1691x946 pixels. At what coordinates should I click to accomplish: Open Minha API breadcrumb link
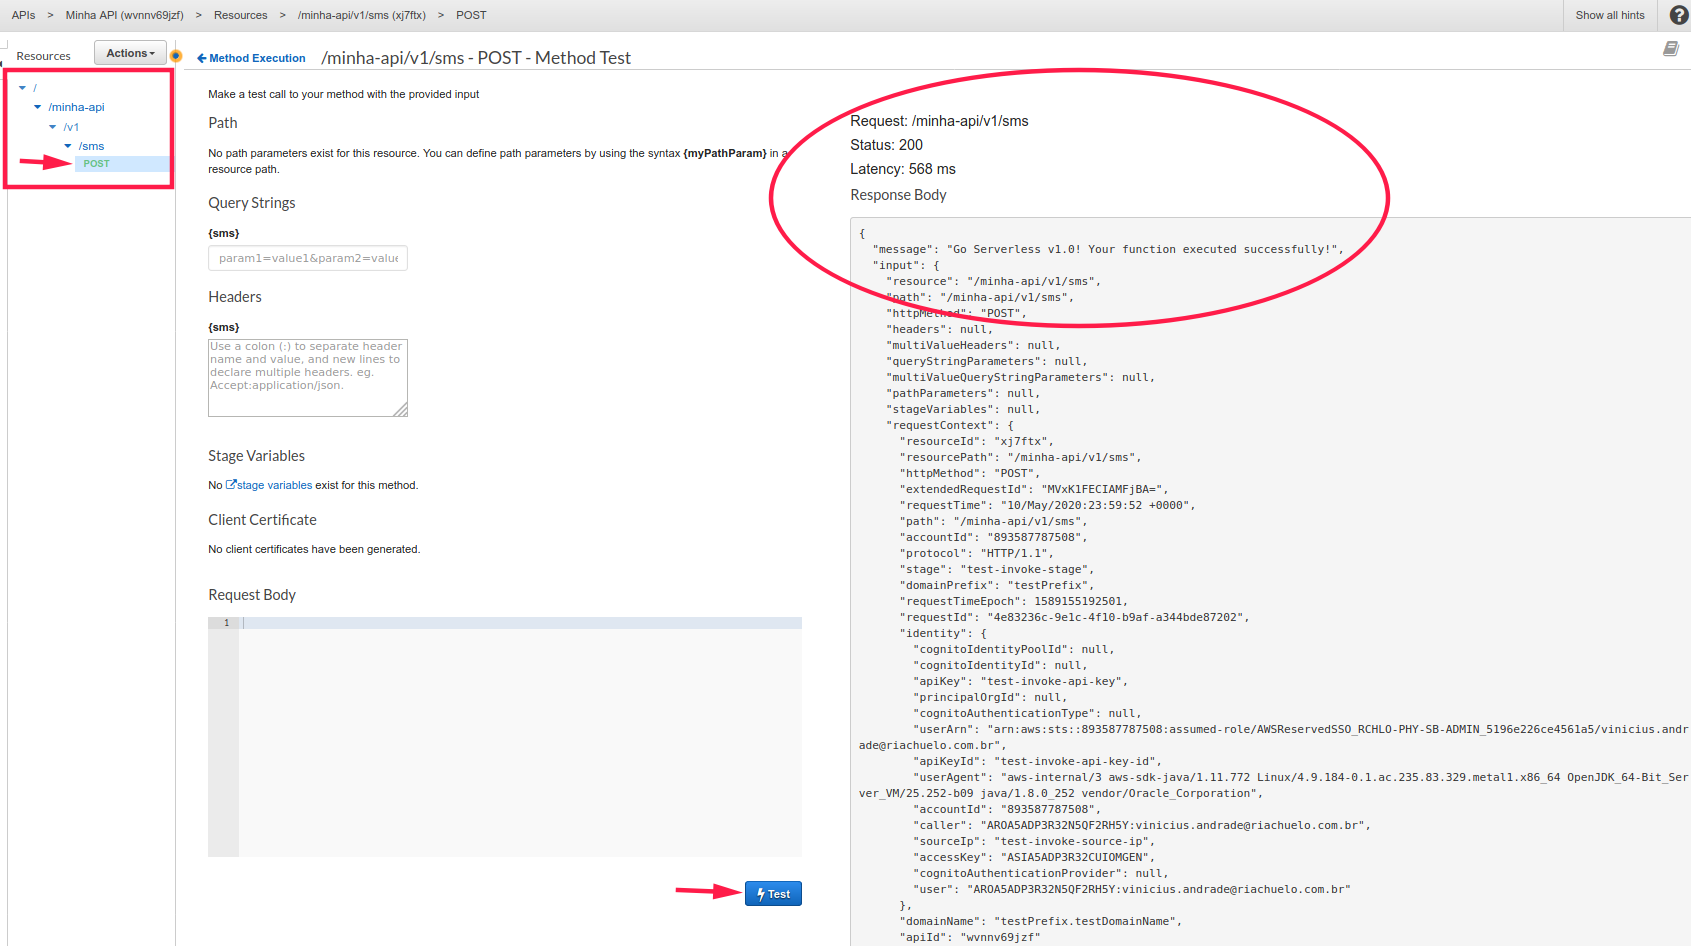click(124, 15)
